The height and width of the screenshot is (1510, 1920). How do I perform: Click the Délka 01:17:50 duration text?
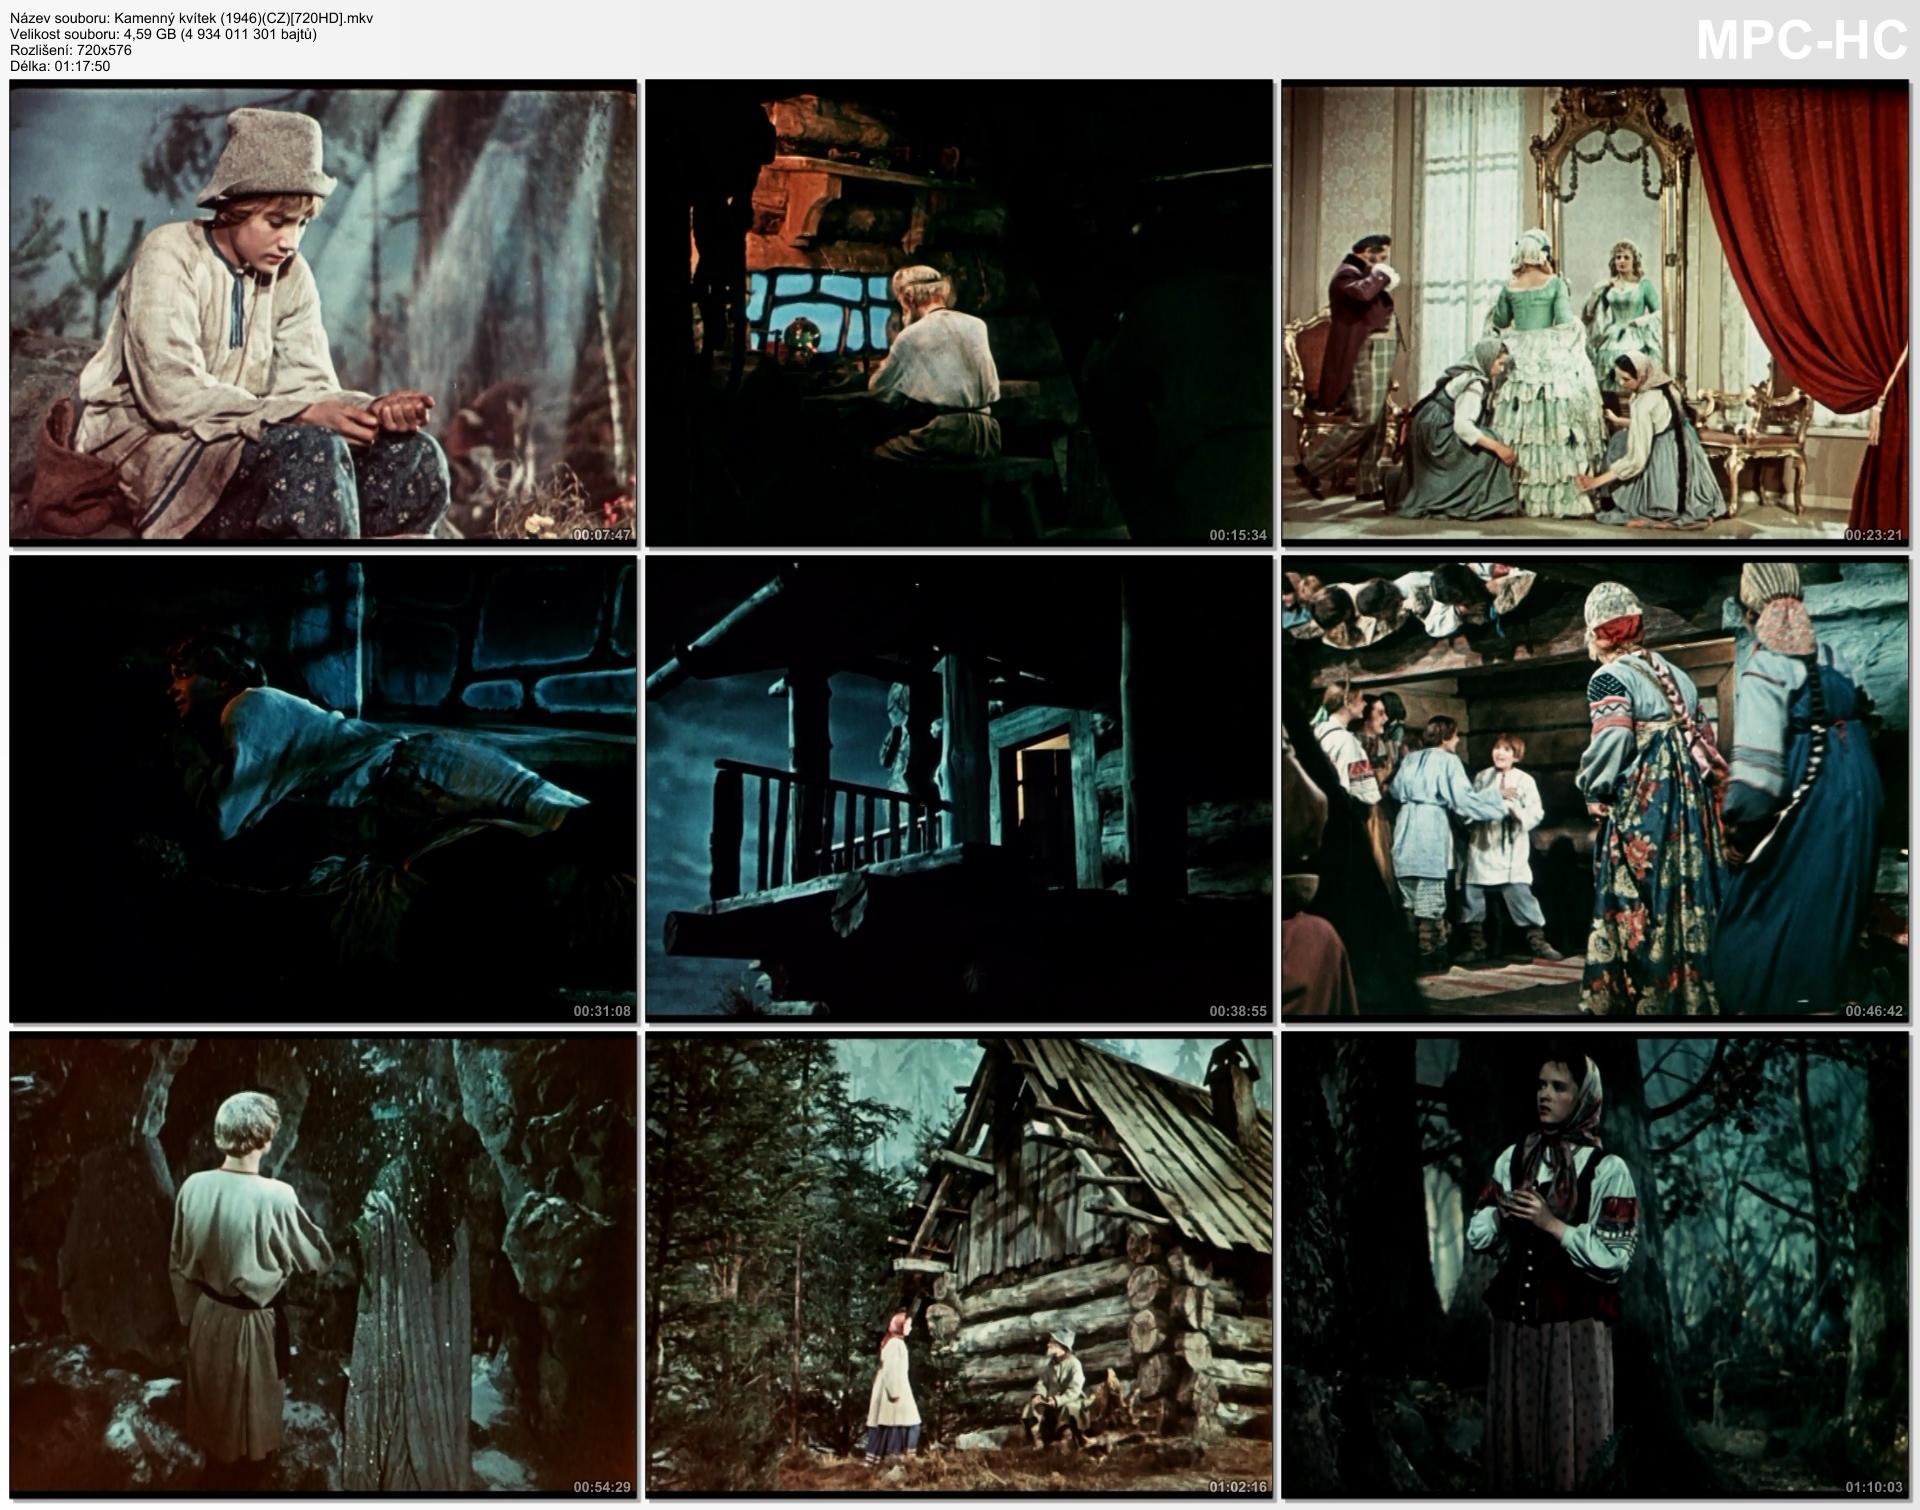coord(60,66)
